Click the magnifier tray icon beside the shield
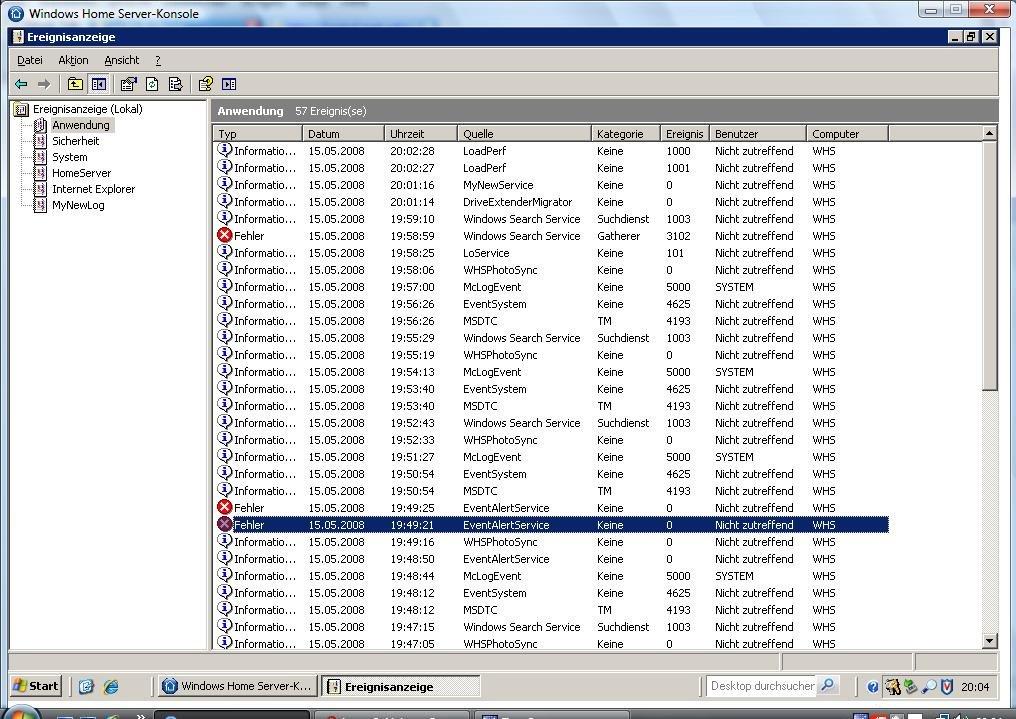 tap(929, 687)
